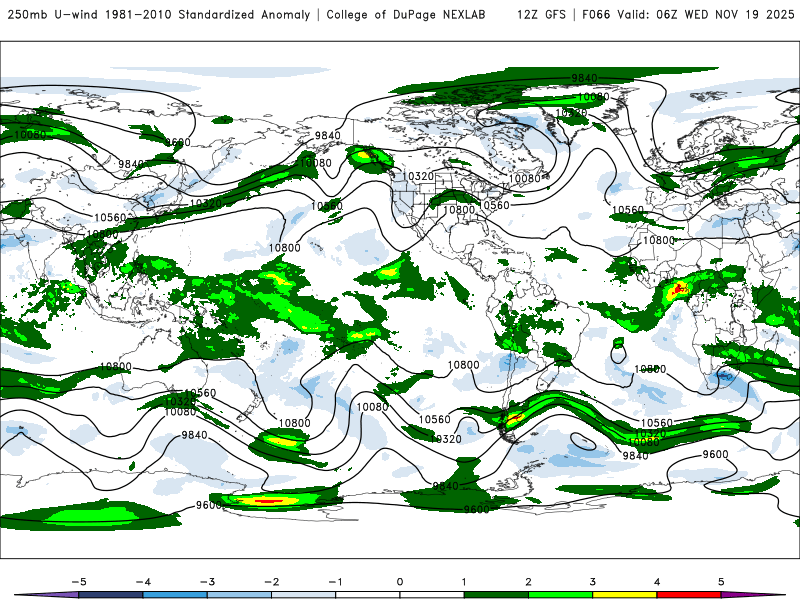Click the yellow anomaly core over western Canada
The height and width of the screenshot is (600, 800).
[x=363, y=154]
